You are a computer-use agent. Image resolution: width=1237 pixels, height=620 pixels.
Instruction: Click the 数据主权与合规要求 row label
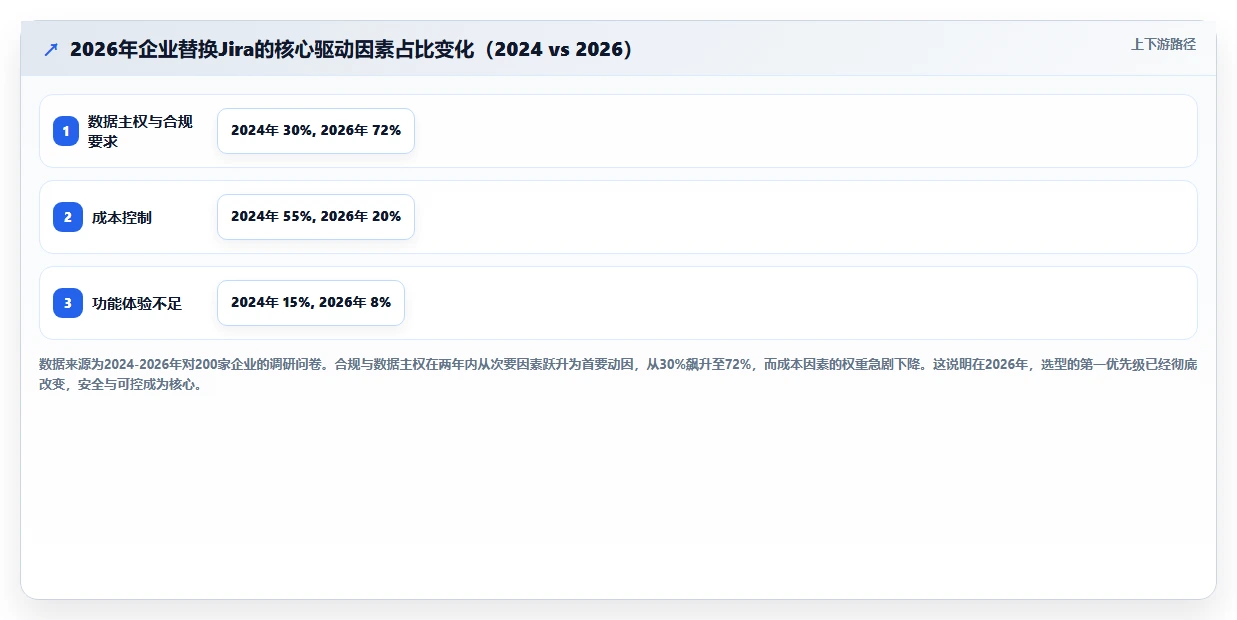tap(140, 131)
